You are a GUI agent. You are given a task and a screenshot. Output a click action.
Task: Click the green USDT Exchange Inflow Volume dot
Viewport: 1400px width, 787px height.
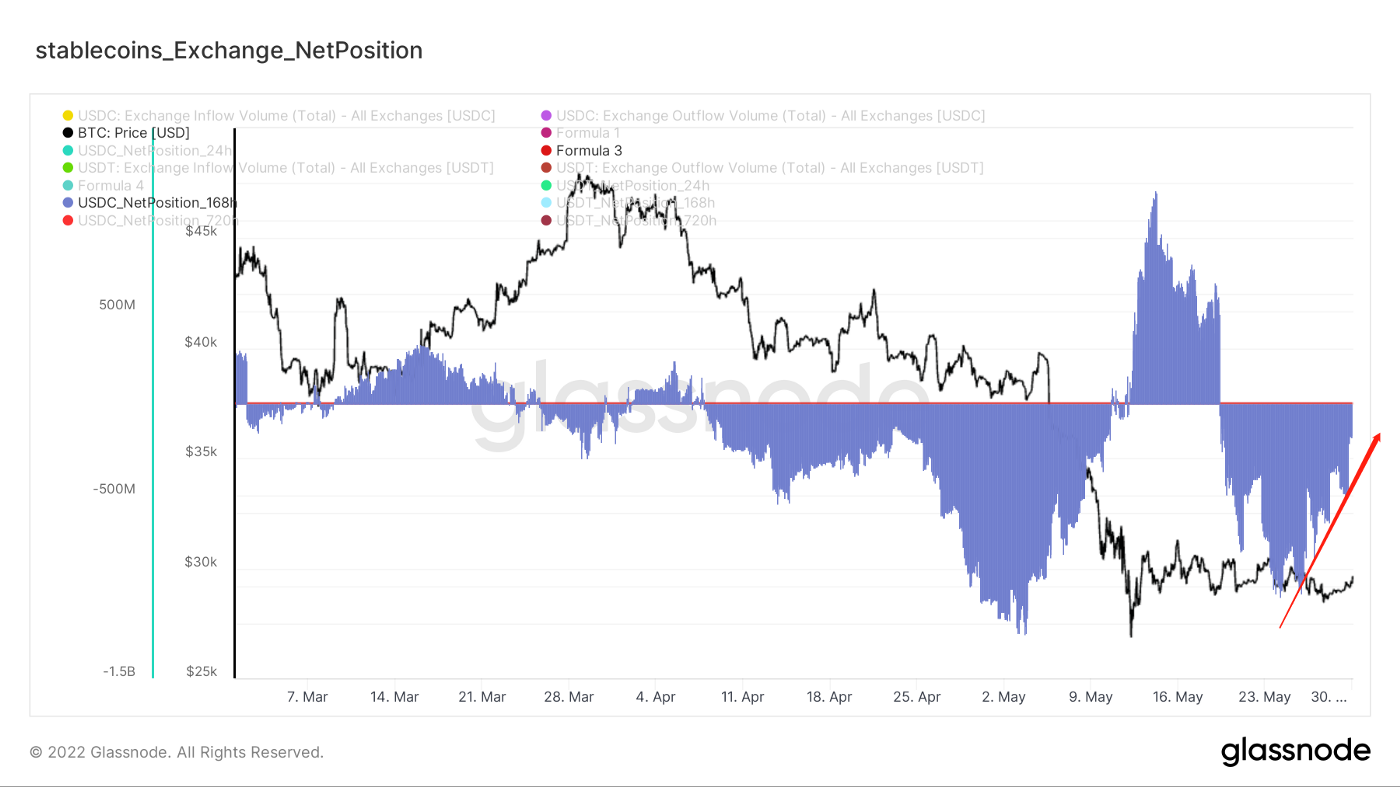(68, 168)
